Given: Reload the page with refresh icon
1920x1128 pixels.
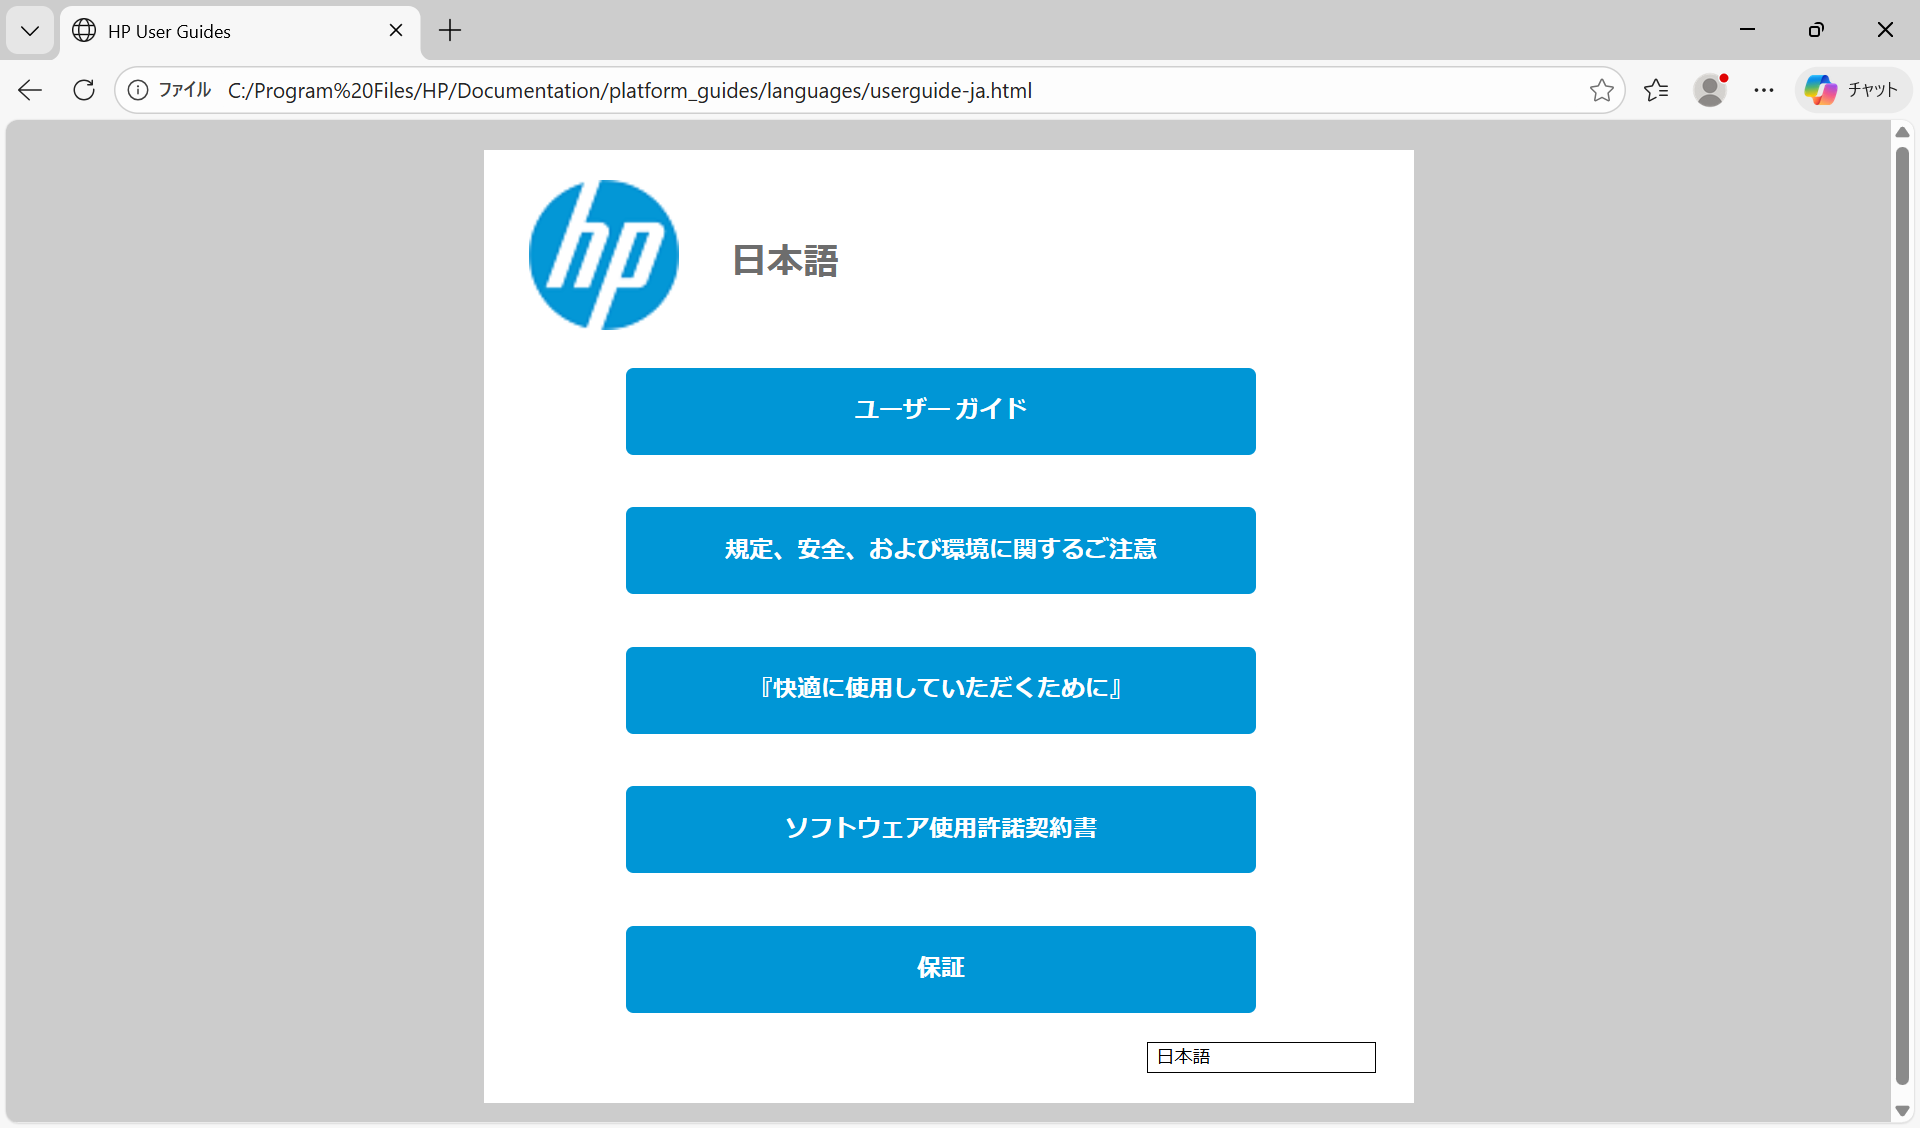Looking at the screenshot, I should [x=84, y=90].
